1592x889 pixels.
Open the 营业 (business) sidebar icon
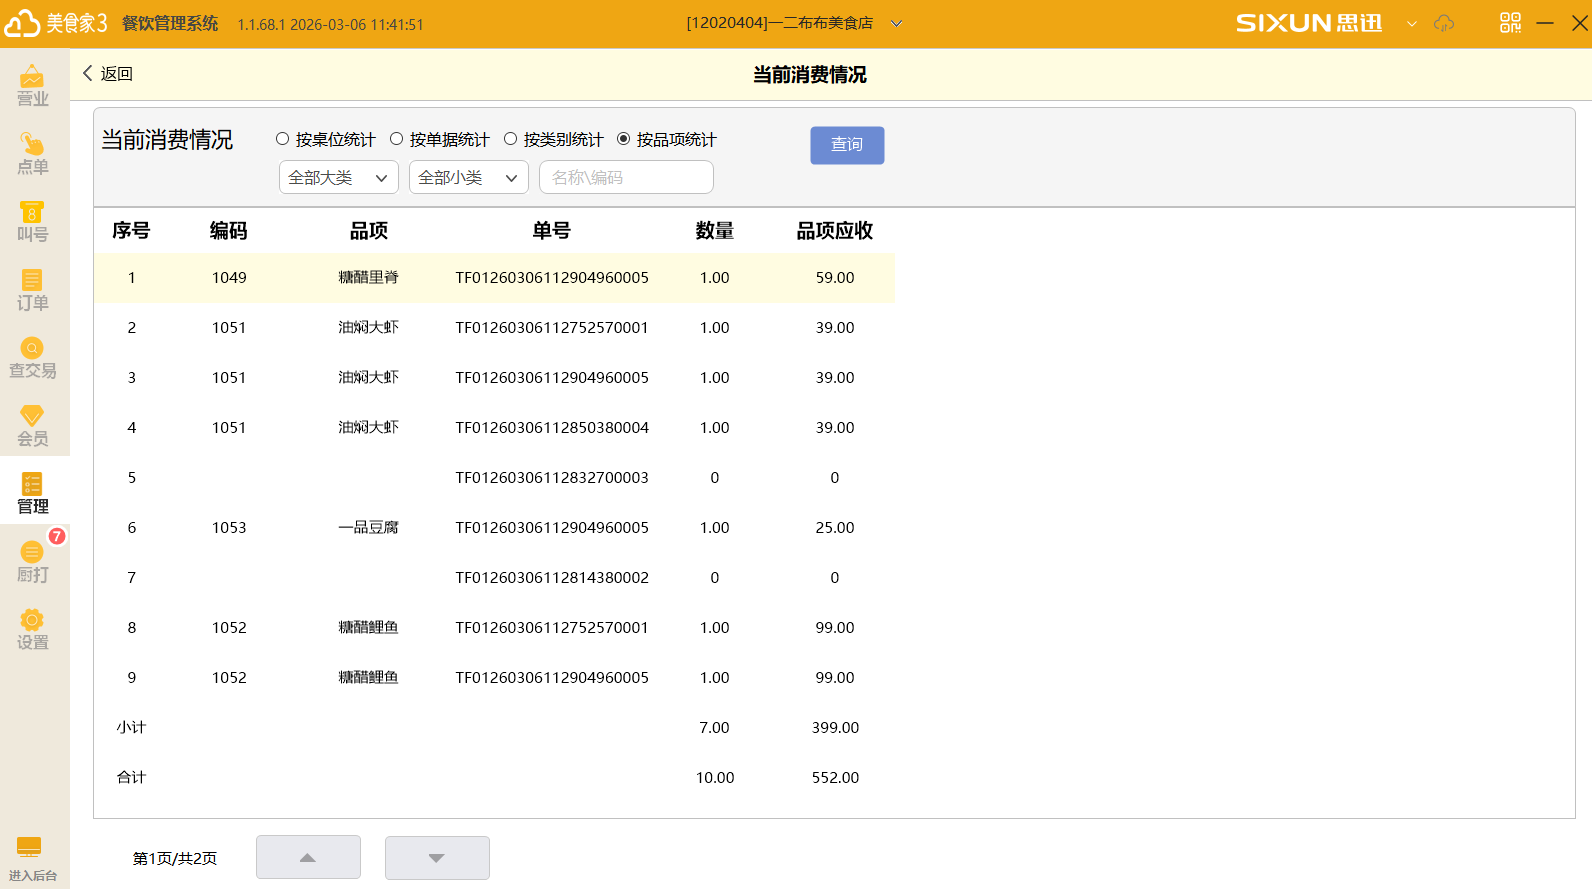point(32,84)
